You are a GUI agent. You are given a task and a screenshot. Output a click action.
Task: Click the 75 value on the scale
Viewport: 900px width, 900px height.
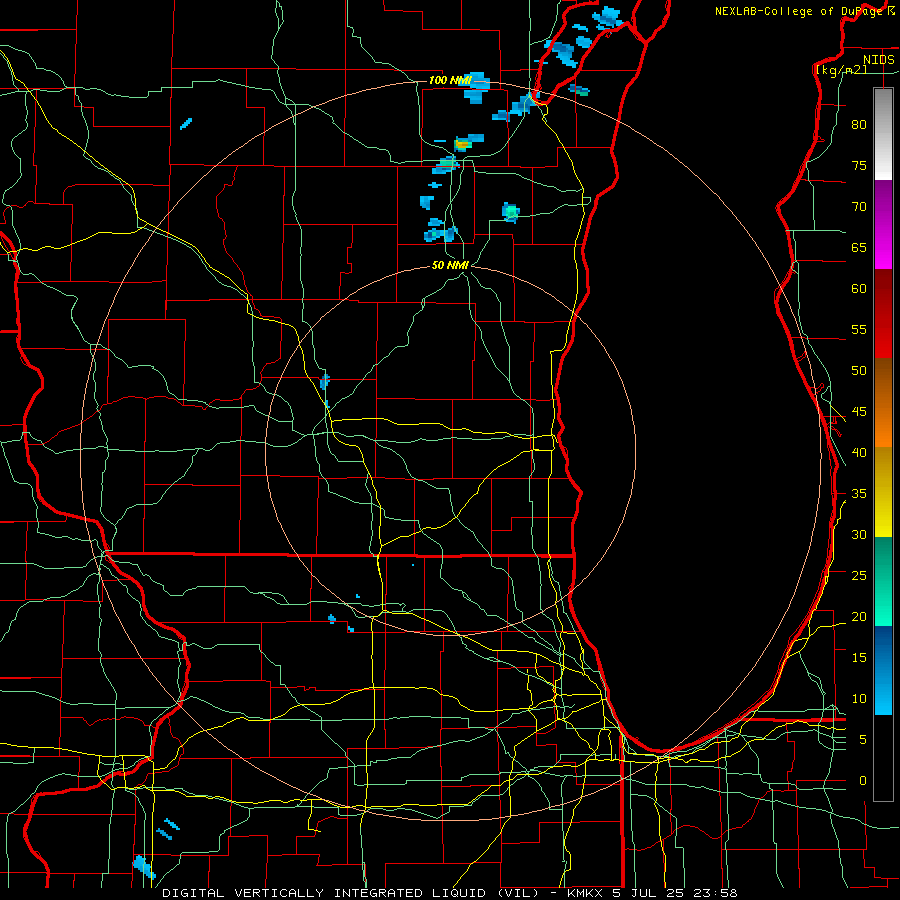pyautogui.click(x=859, y=166)
